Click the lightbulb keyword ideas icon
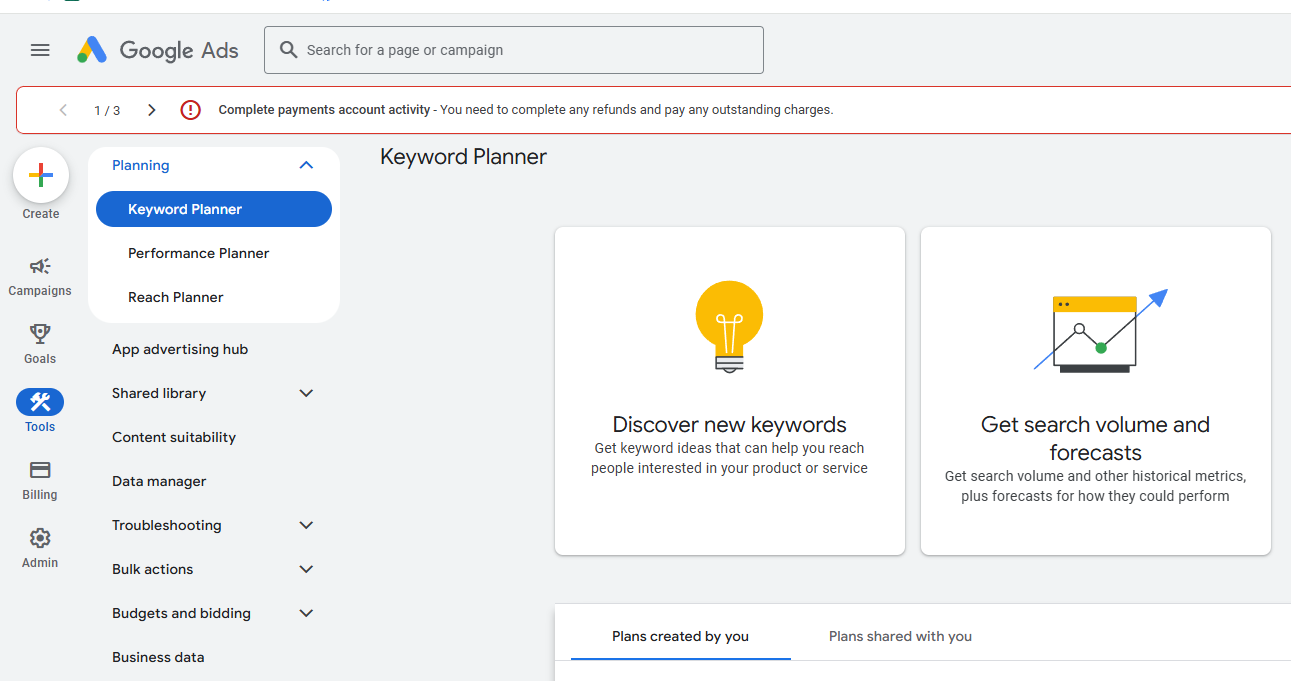Image resolution: width=1291 pixels, height=681 pixels. coord(729,327)
